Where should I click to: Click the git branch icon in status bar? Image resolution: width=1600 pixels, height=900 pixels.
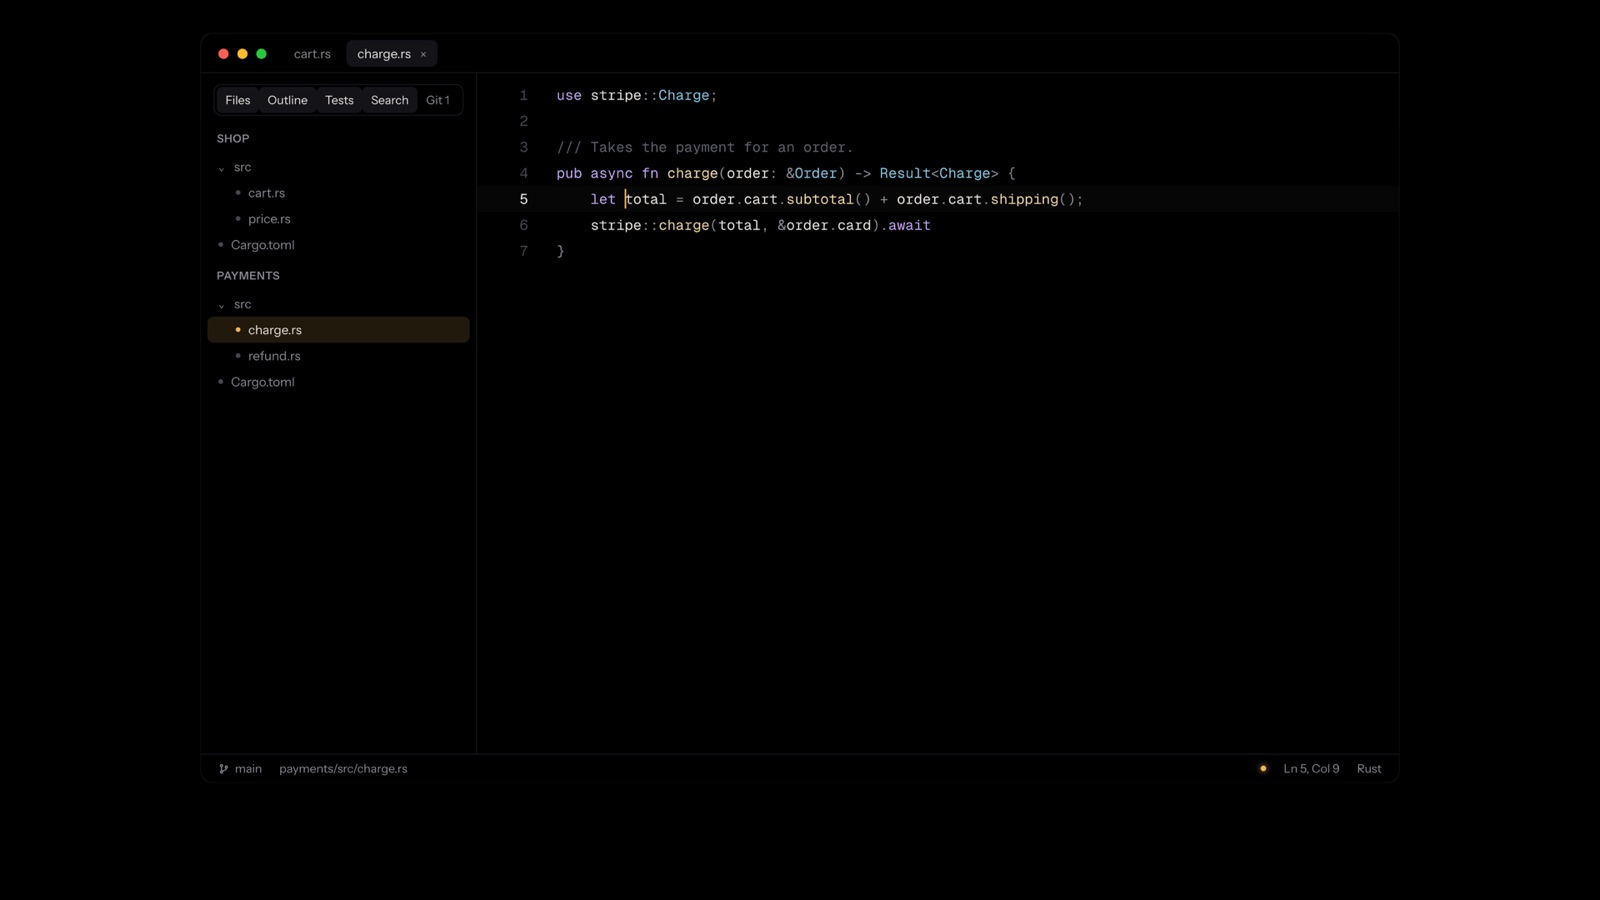[x=223, y=769]
